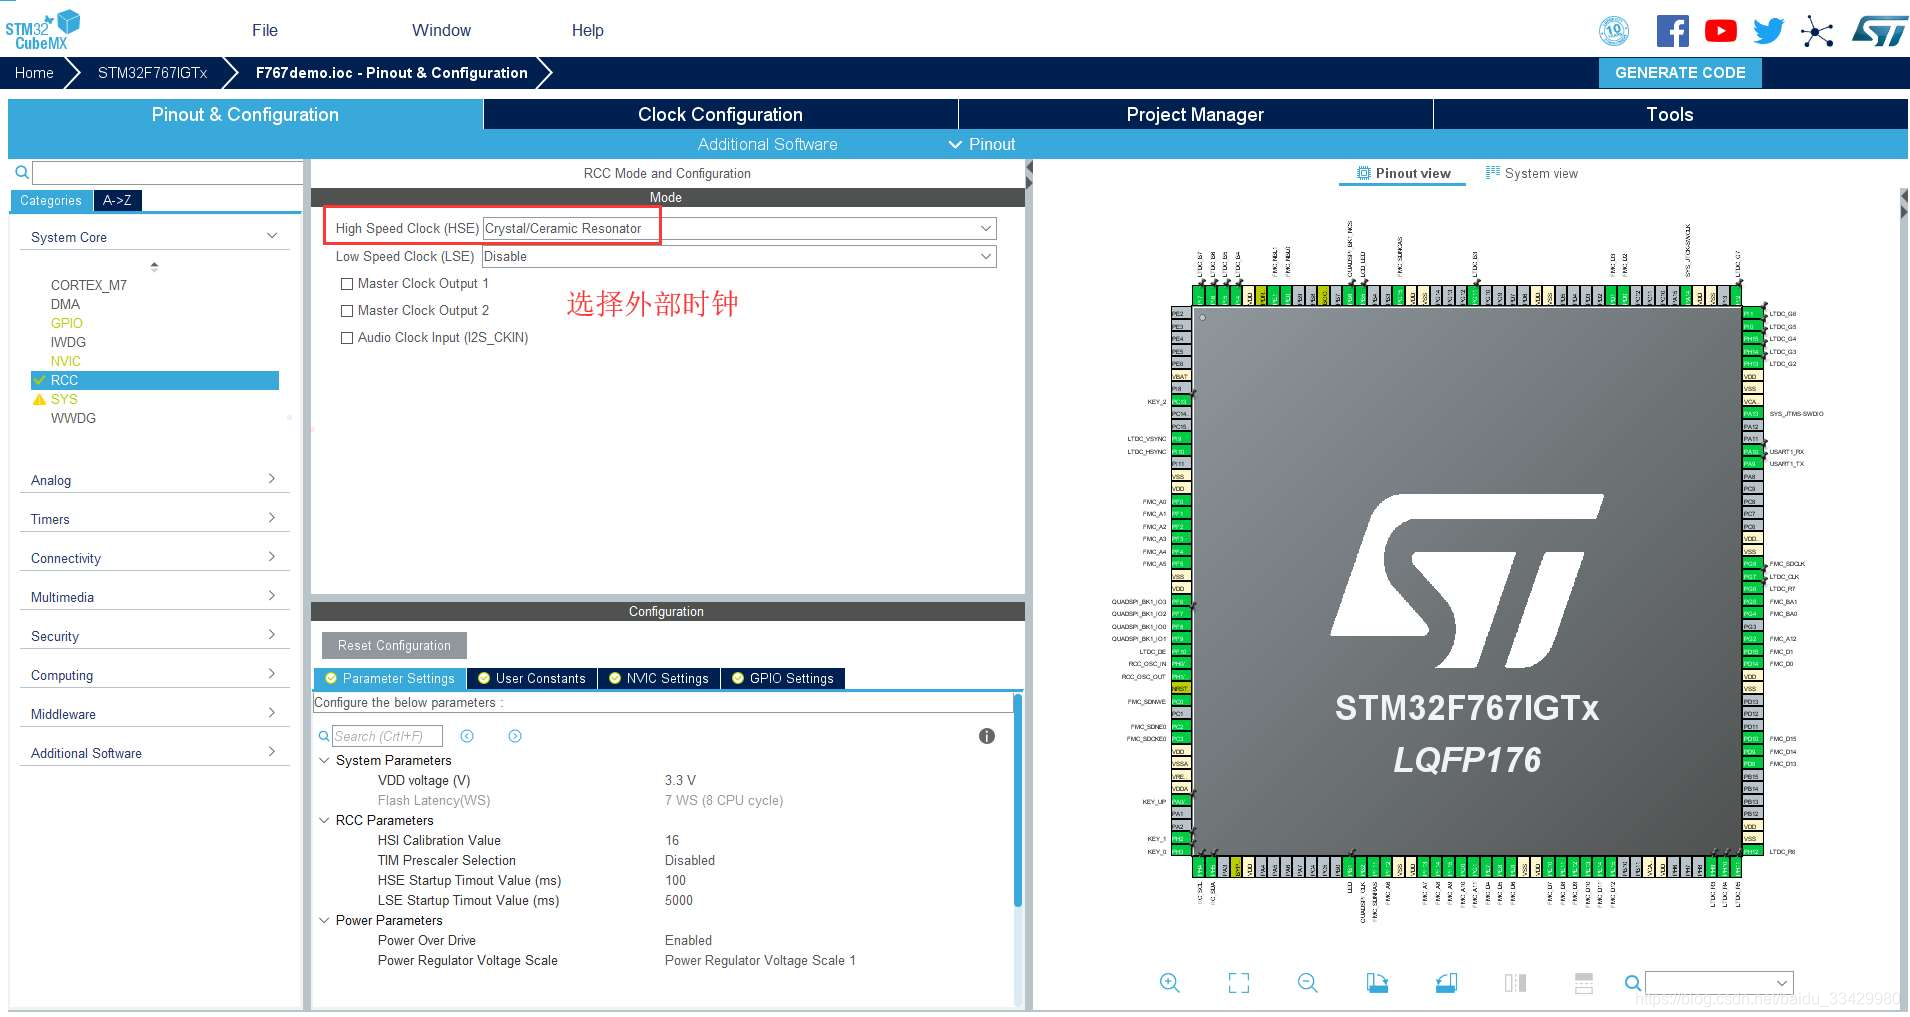Viewport: 1910px width, 1017px height.
Task: Expand the Connectivity category
Action: tap(272, 557)
